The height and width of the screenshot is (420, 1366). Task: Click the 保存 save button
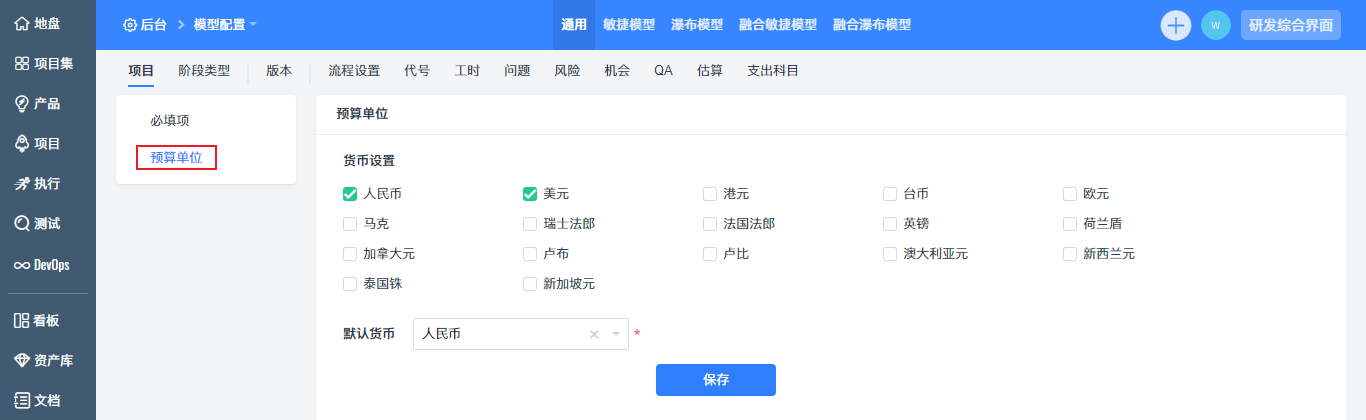[x=716, y=380]
